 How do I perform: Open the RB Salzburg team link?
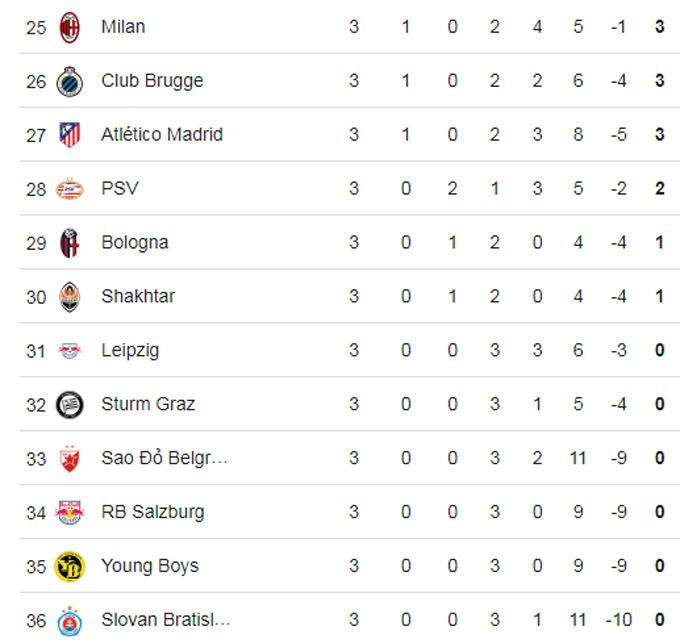[x=153, y=512]
